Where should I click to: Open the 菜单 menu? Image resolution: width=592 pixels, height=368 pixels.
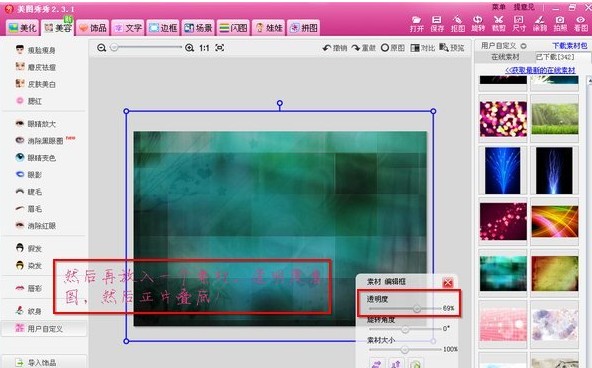coord(498,7)
